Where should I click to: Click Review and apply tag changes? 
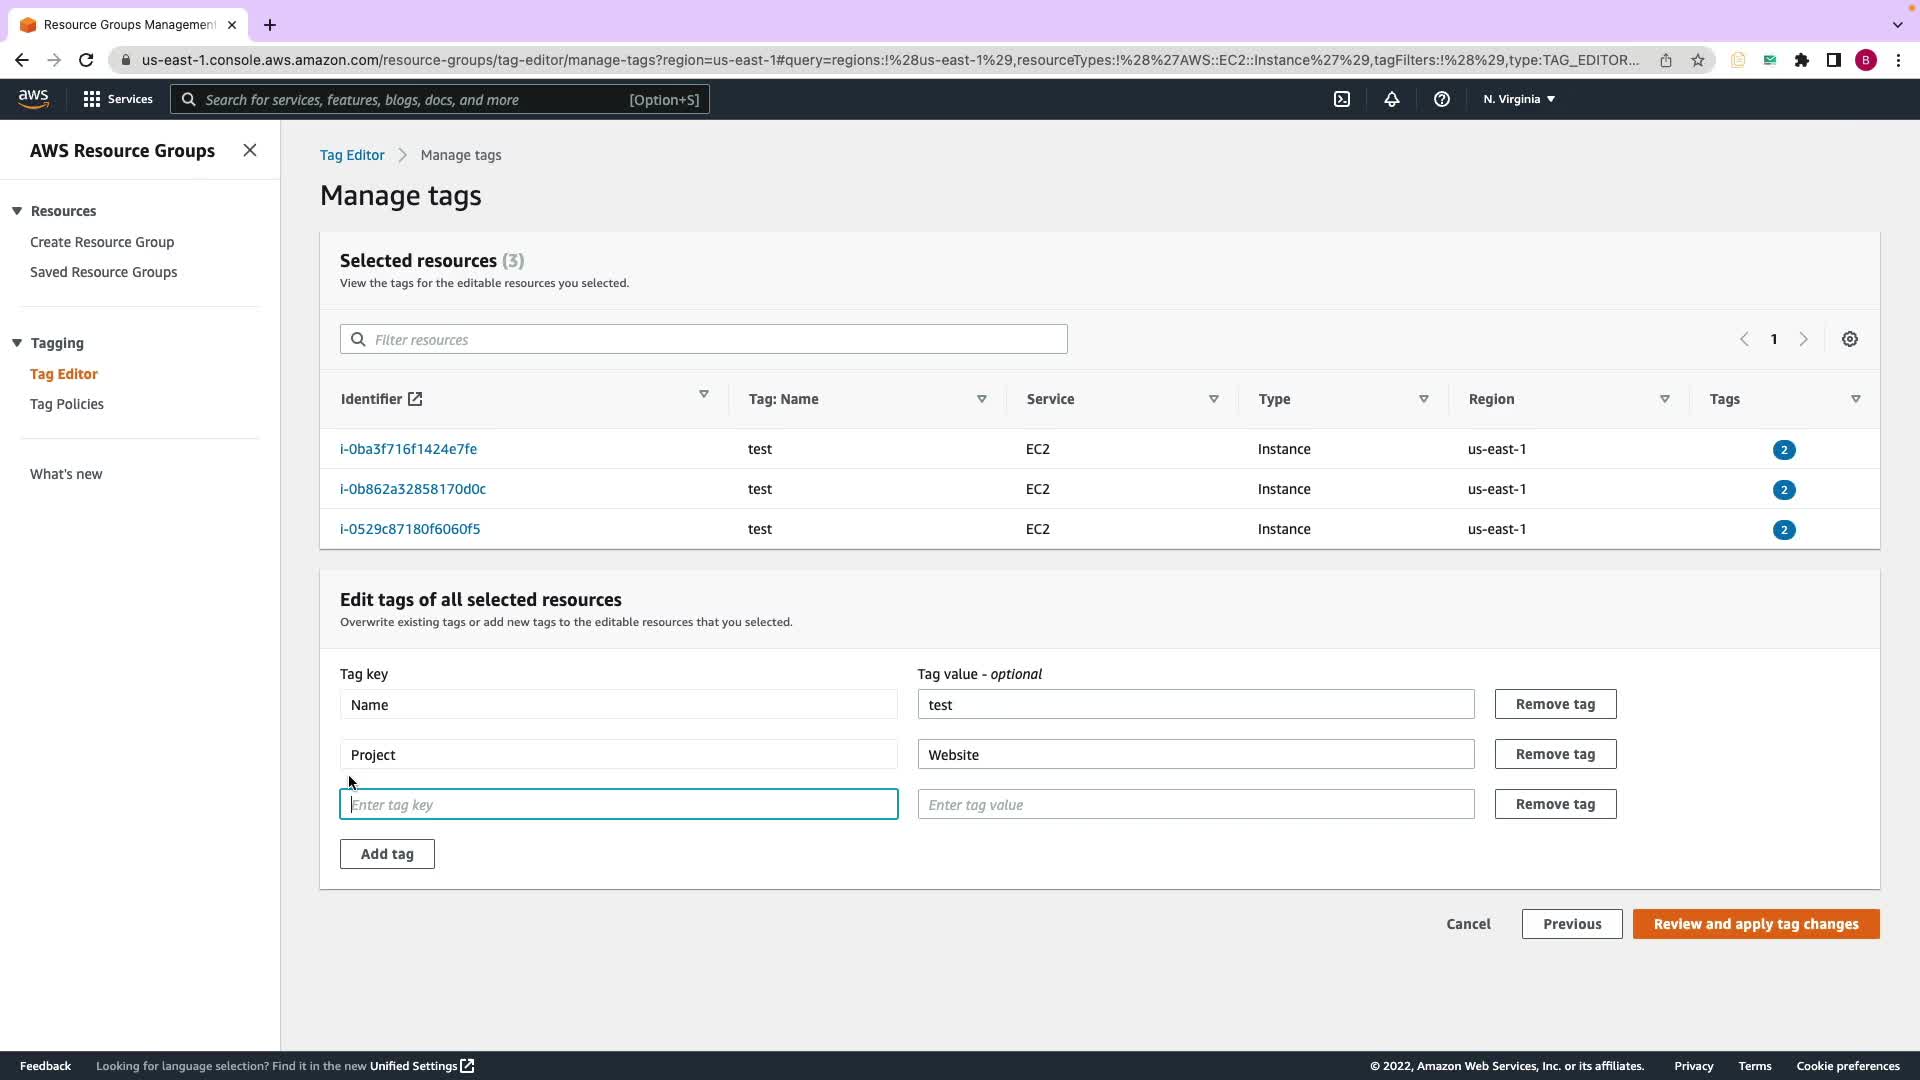(x=1755, y=924)
